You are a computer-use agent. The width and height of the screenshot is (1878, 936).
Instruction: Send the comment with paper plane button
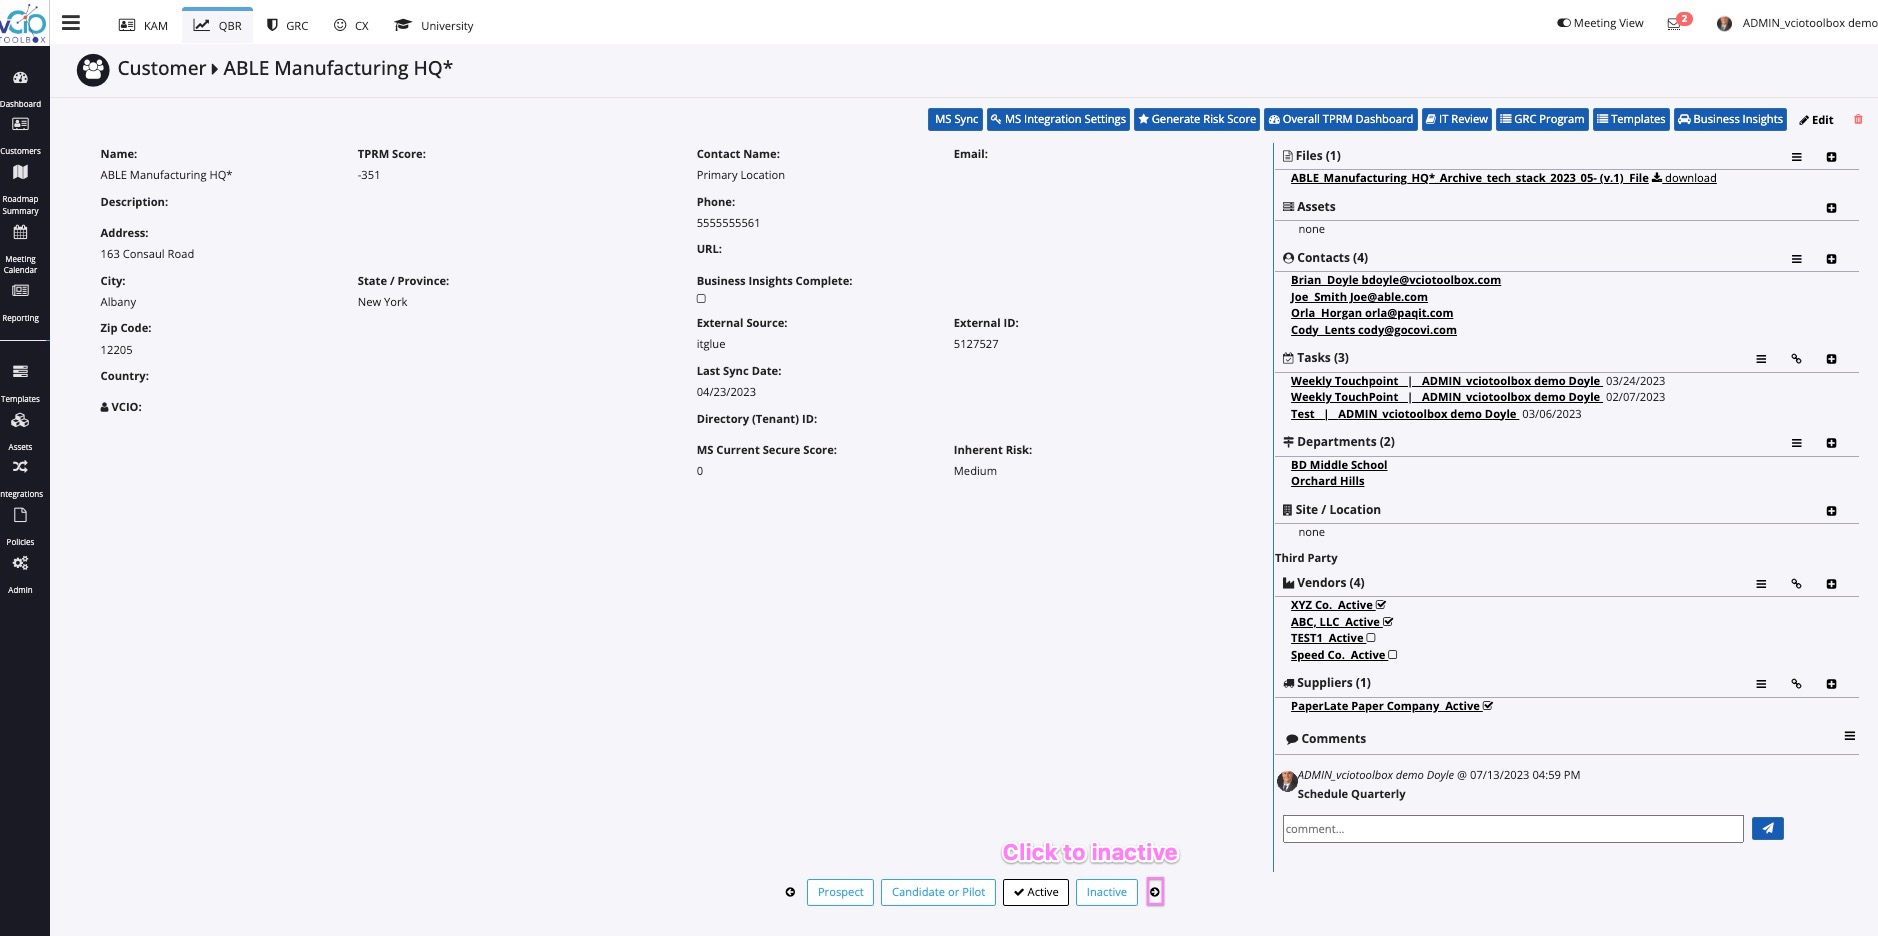tap(1767, 828)
